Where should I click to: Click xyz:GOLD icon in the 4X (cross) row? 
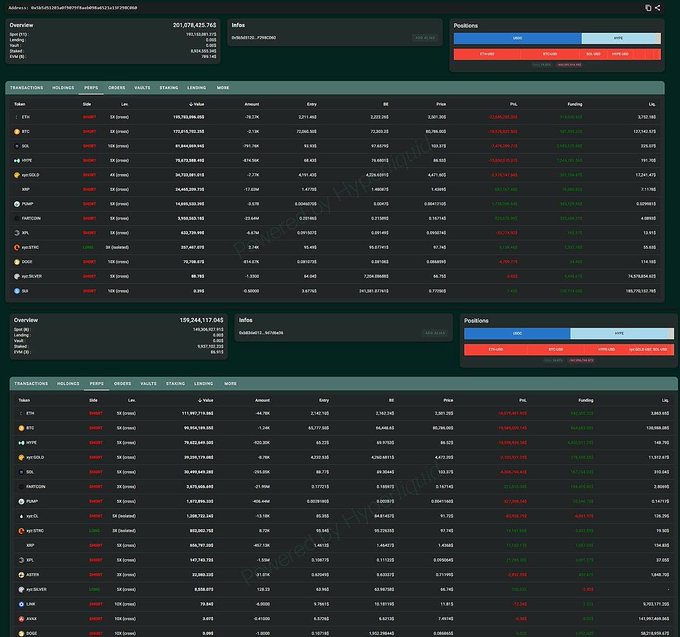[17, 175]
